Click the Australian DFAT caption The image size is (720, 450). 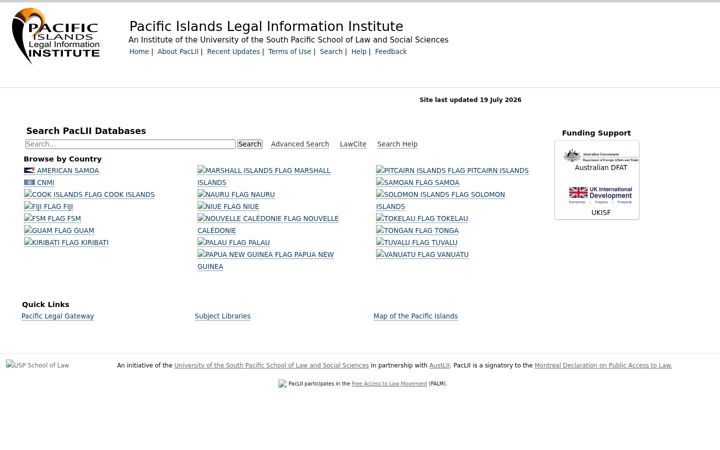(x=601, y=168)
